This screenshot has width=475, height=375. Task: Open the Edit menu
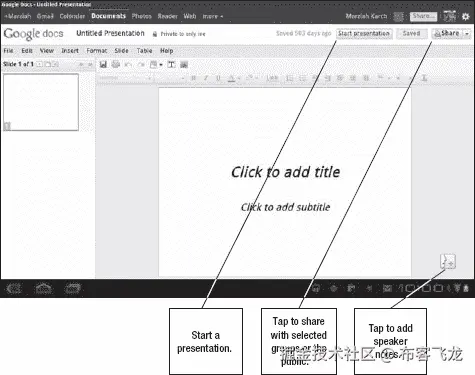(27, 51)
